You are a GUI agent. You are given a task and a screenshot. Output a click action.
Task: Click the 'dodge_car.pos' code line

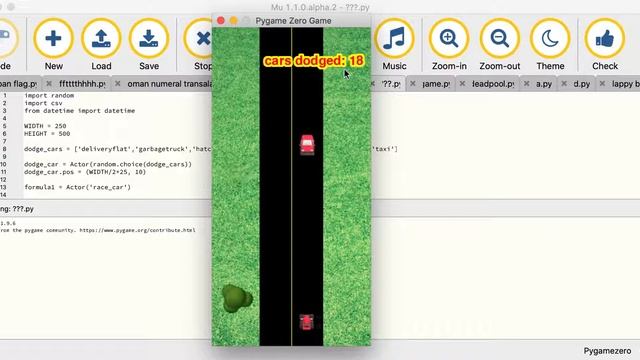click(85, 172)
